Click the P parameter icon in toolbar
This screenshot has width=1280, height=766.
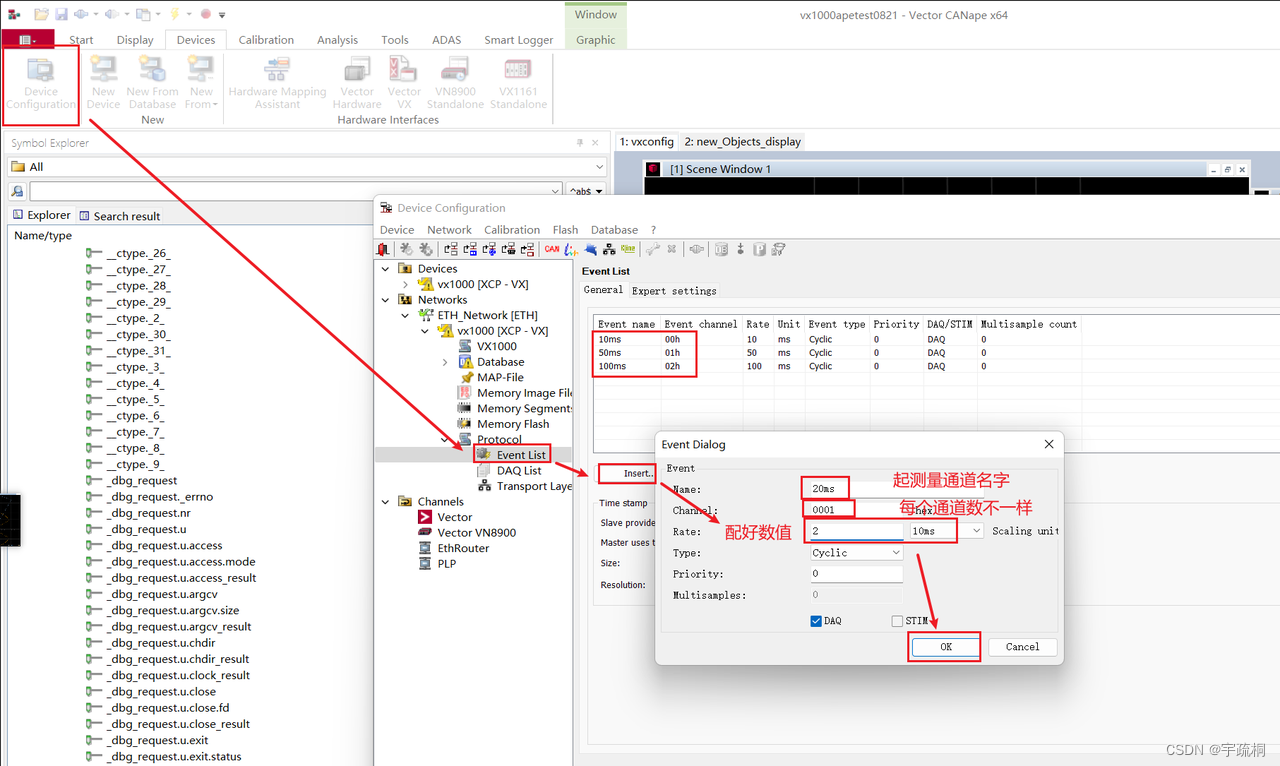[x=760, y=249]
